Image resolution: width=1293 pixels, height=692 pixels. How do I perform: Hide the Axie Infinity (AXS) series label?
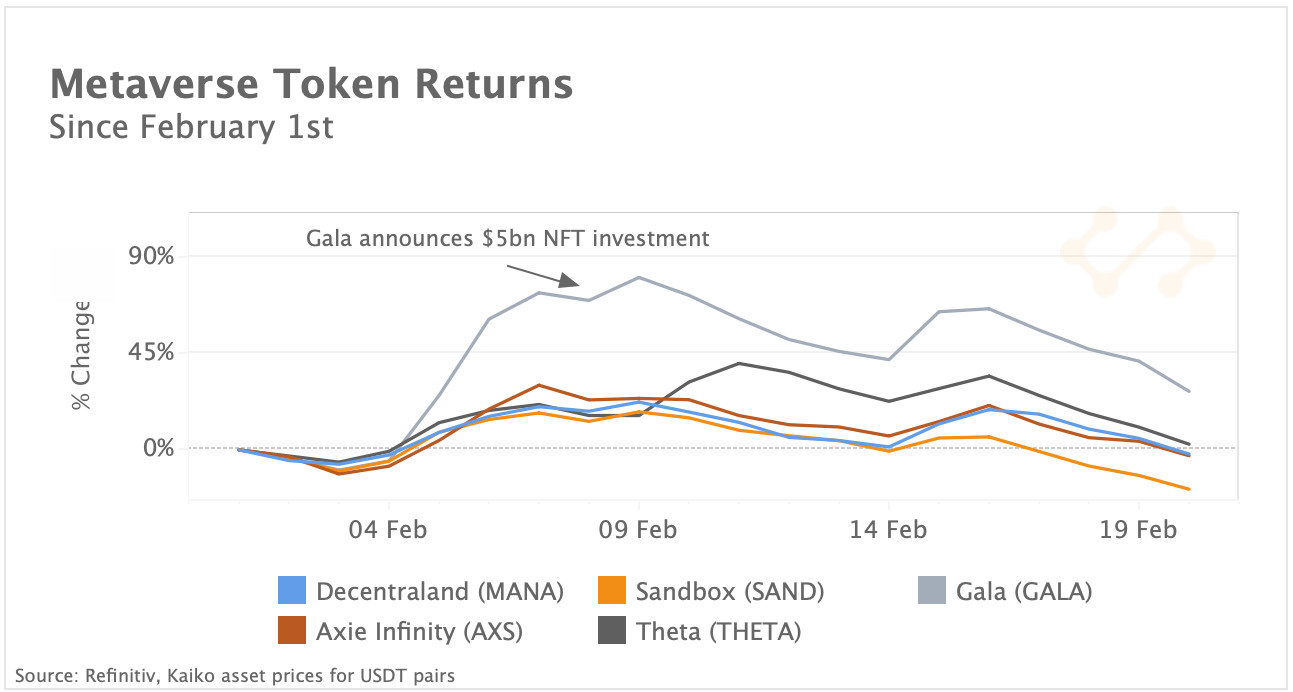click(x=419, y=631)
